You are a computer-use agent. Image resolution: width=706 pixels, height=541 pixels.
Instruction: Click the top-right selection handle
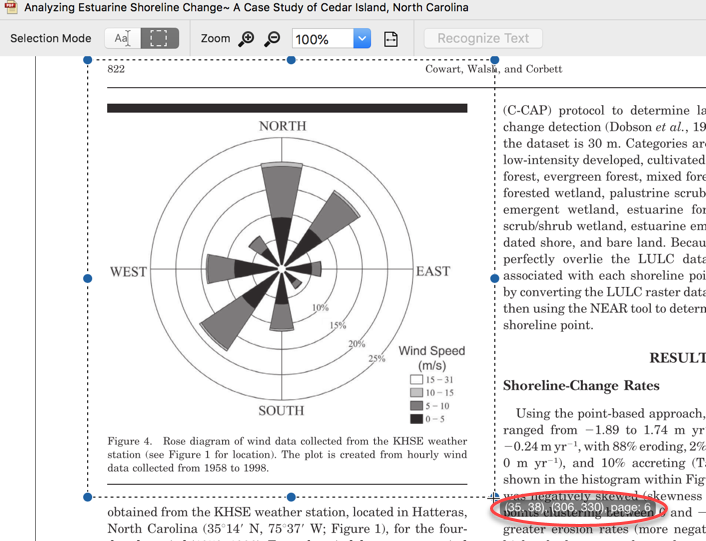tap(495, 60)
